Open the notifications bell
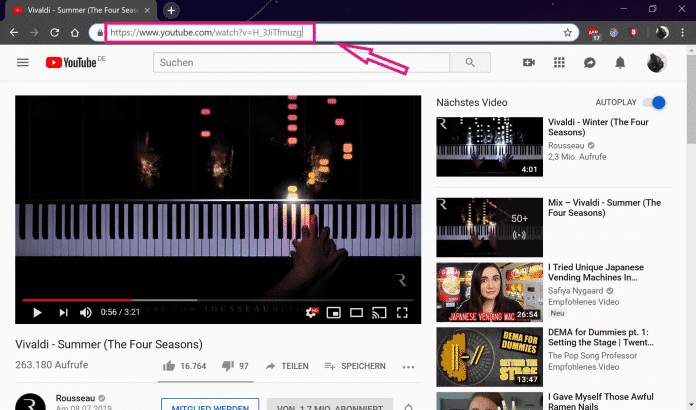 [x=620, y=63]
